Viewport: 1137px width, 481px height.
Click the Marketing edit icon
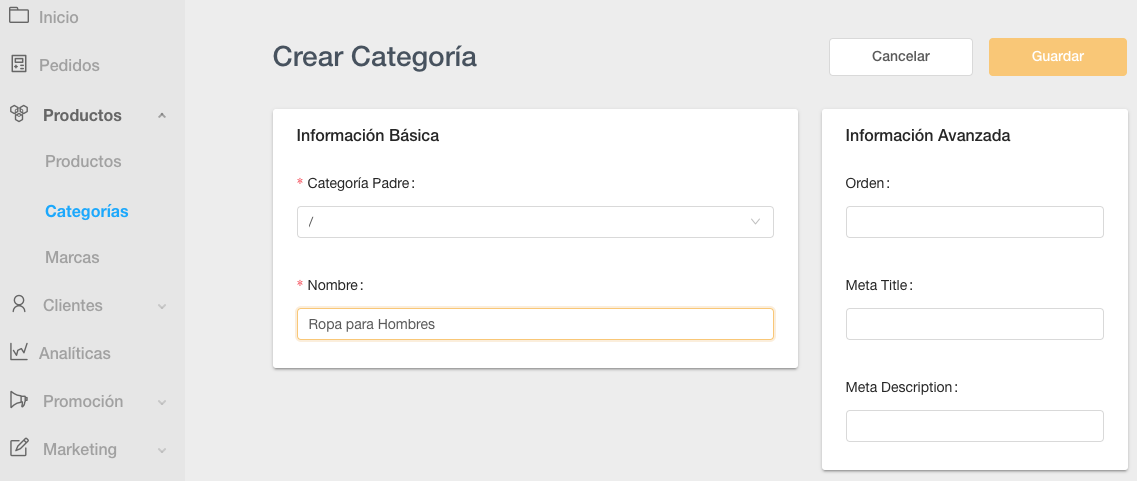(18, 448)
